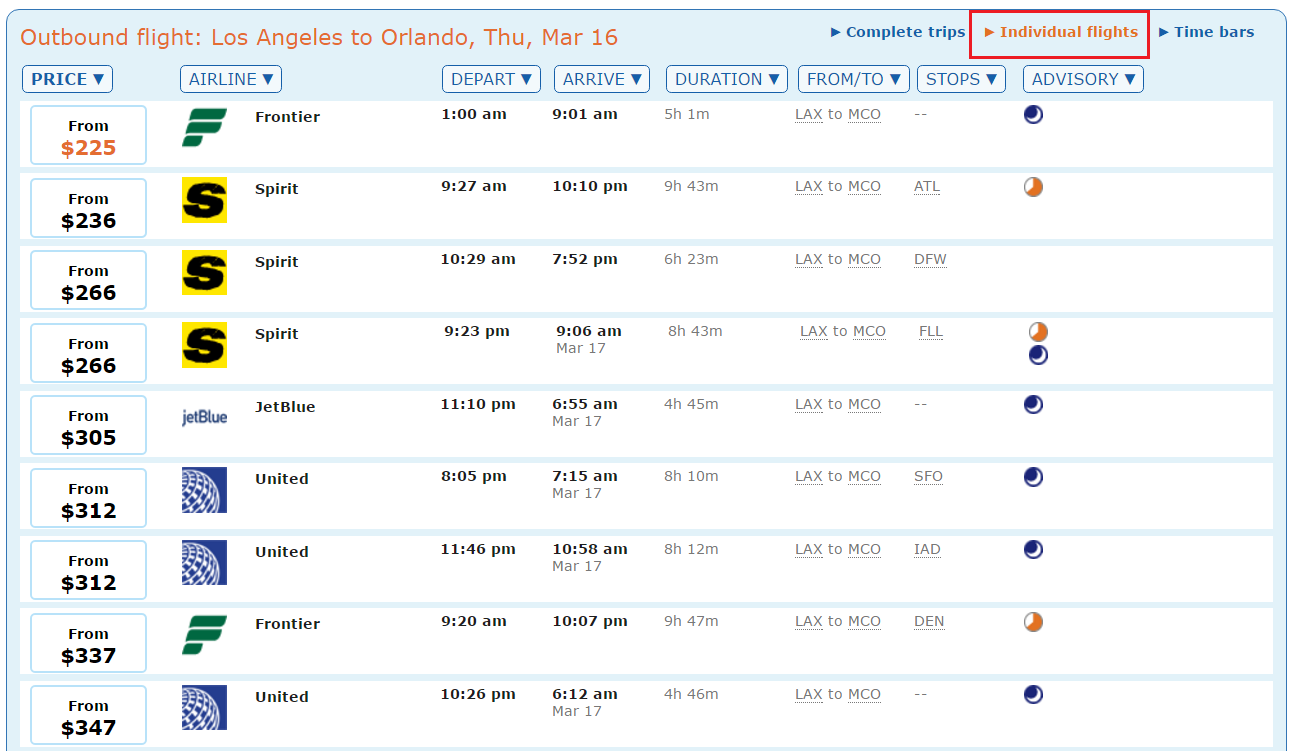Open the ATL stopover link on the Spirit flight
The width and height of the screenshot is (1296, 751).
pos(926,186)
